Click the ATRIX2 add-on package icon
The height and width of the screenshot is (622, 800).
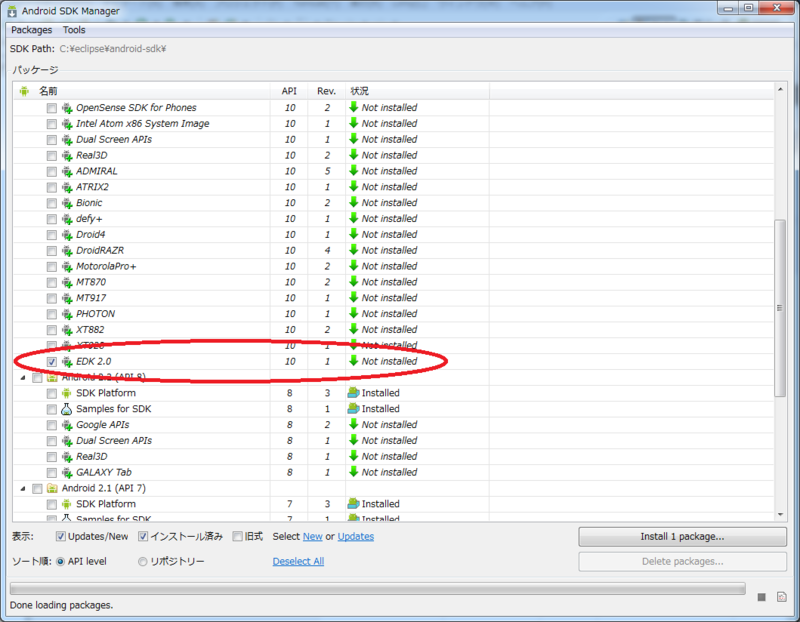(67, 187)
